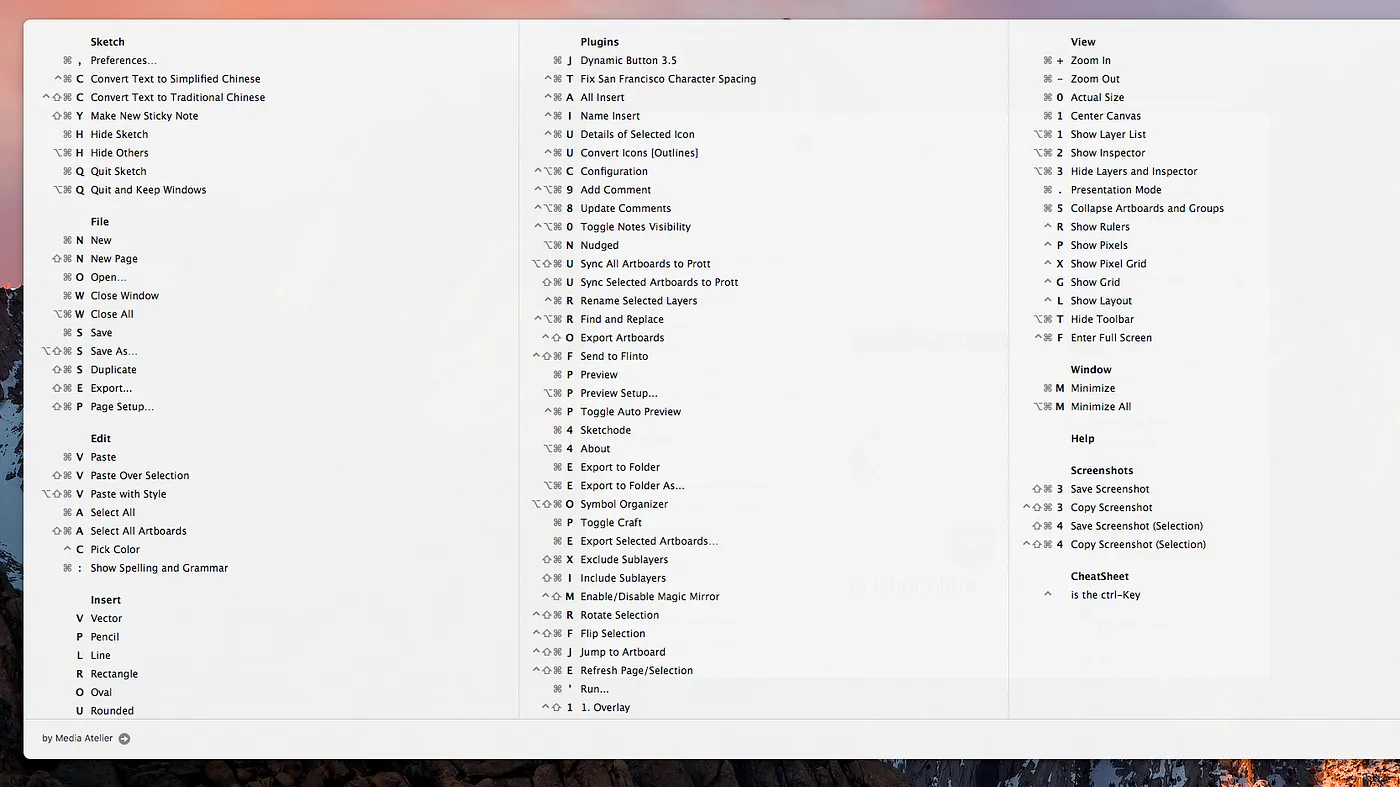Choose Presentation Mode entry
The width and height of the screenshot is (1400, 787).
(x=1116, y=190)
